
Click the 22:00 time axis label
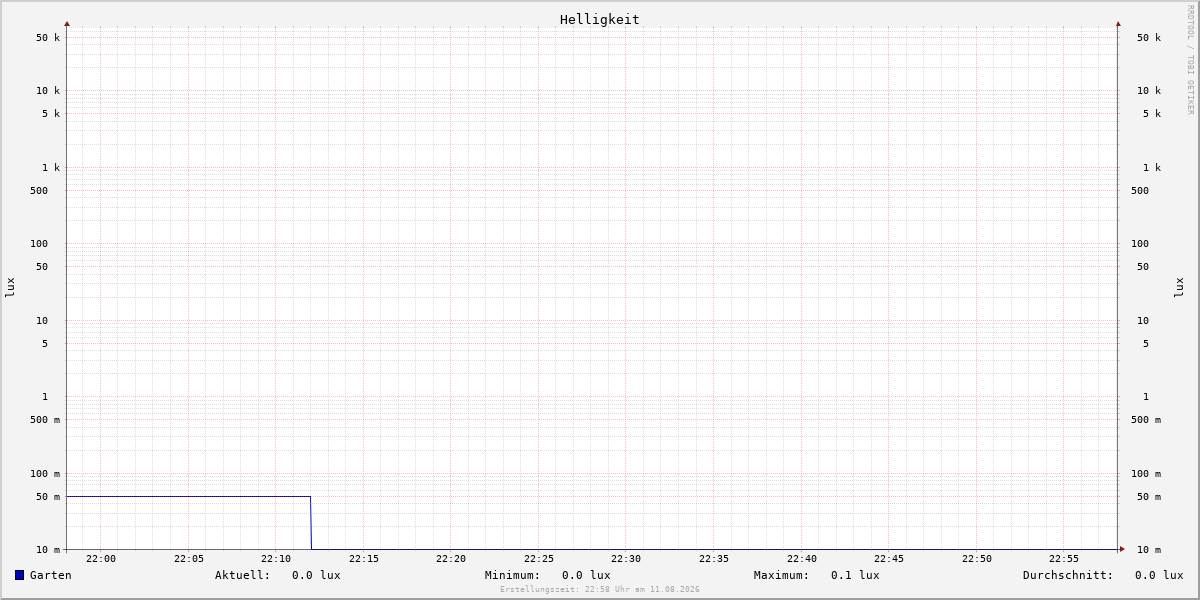click(x=101, y=559)
